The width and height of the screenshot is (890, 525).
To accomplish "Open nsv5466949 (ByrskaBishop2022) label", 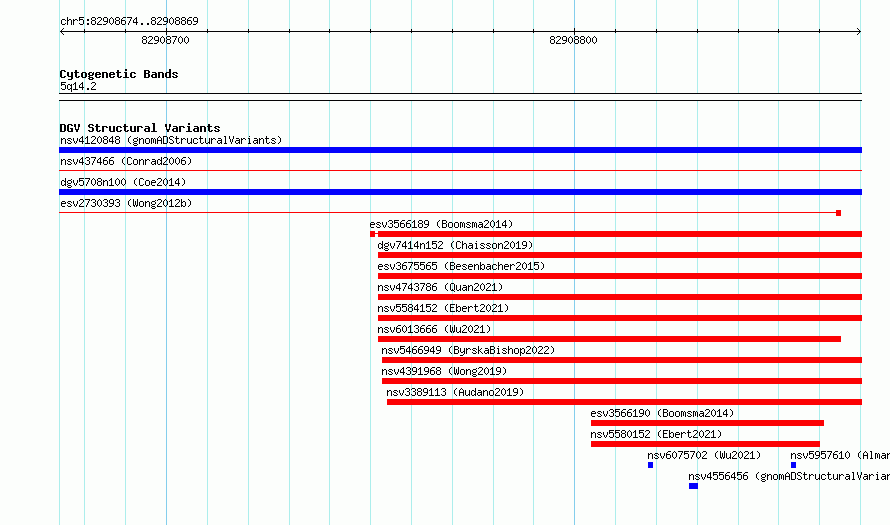I will (468, 350).
